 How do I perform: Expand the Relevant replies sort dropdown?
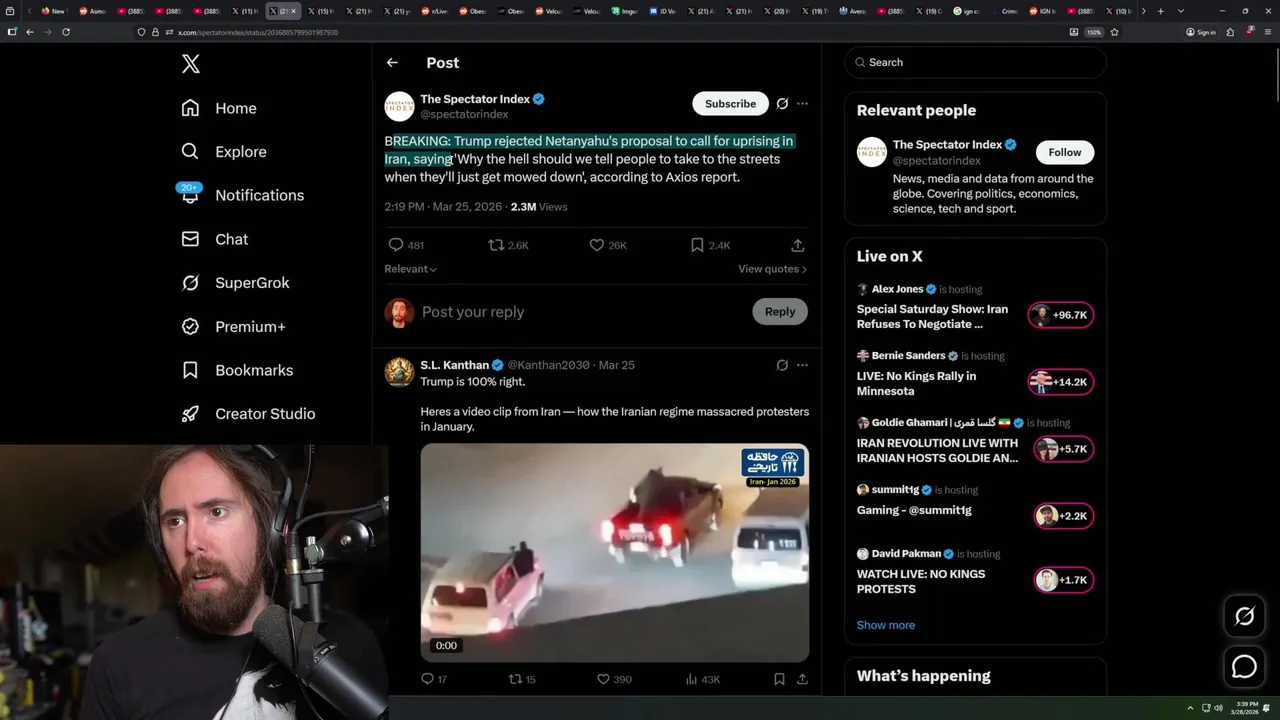coord(411,269)
